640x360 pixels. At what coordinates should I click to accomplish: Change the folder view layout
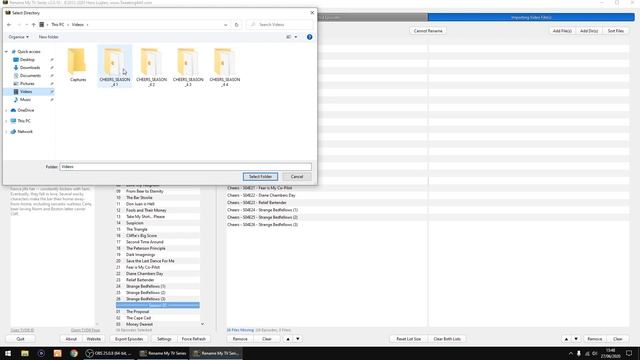289,37
